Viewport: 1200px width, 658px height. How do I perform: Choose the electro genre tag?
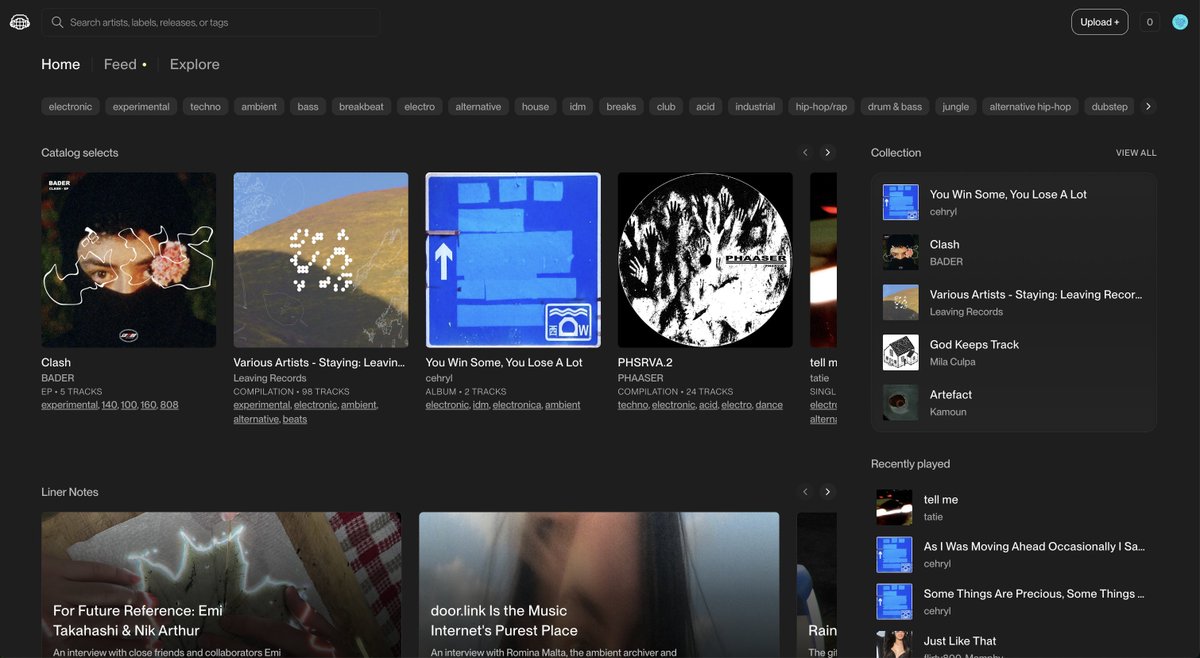pos(420,106)
